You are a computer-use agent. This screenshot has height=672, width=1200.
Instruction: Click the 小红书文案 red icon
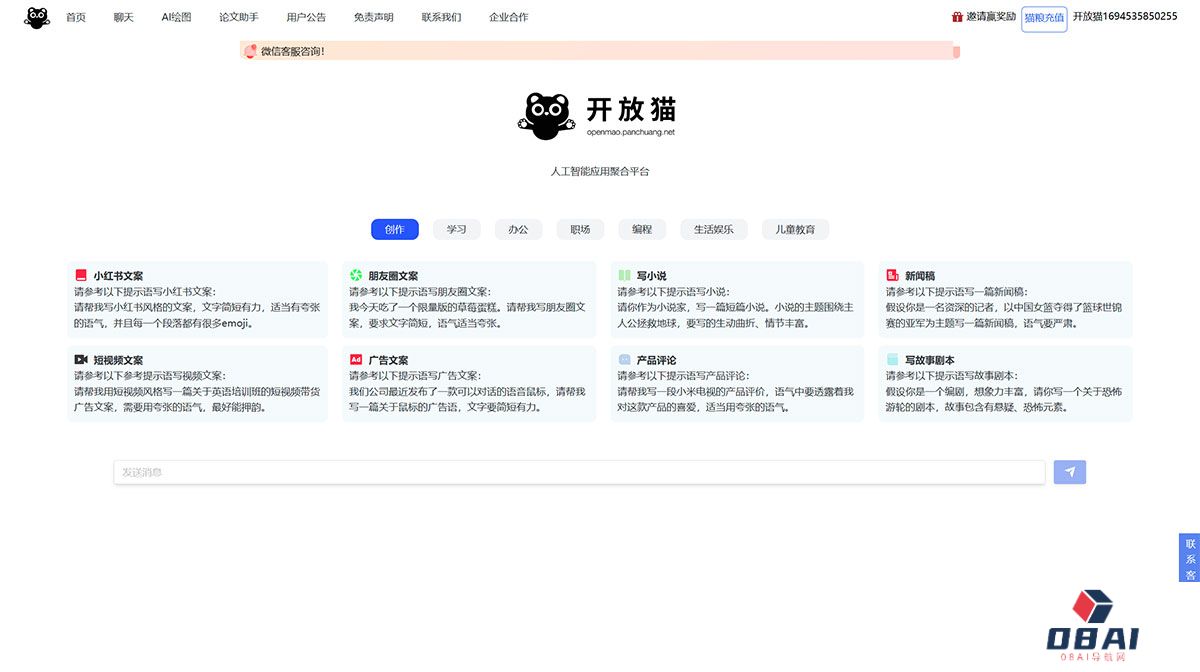click(x=81, y=276)
